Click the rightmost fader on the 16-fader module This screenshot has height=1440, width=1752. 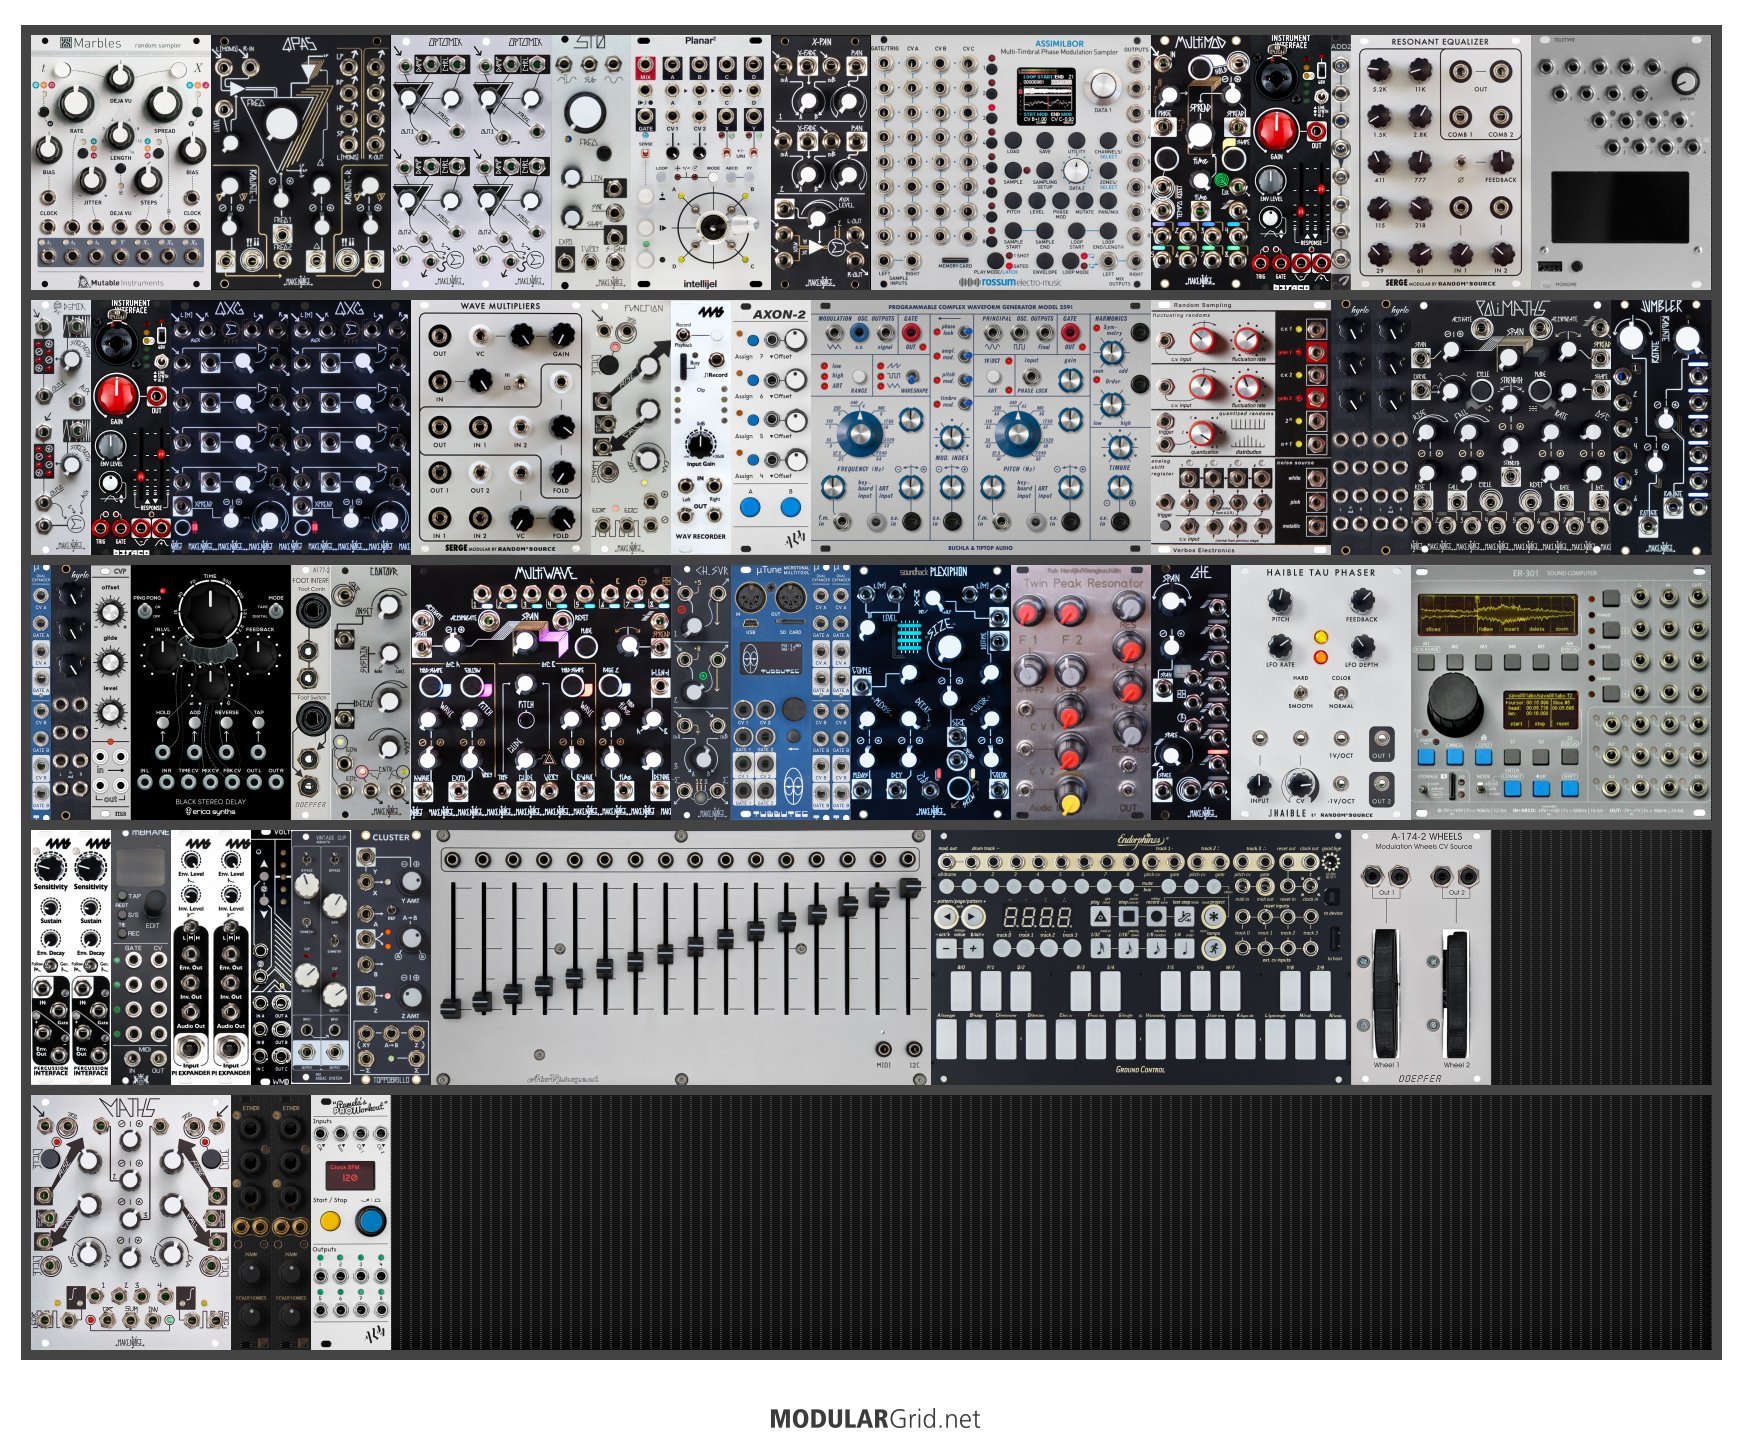[910, 887]
